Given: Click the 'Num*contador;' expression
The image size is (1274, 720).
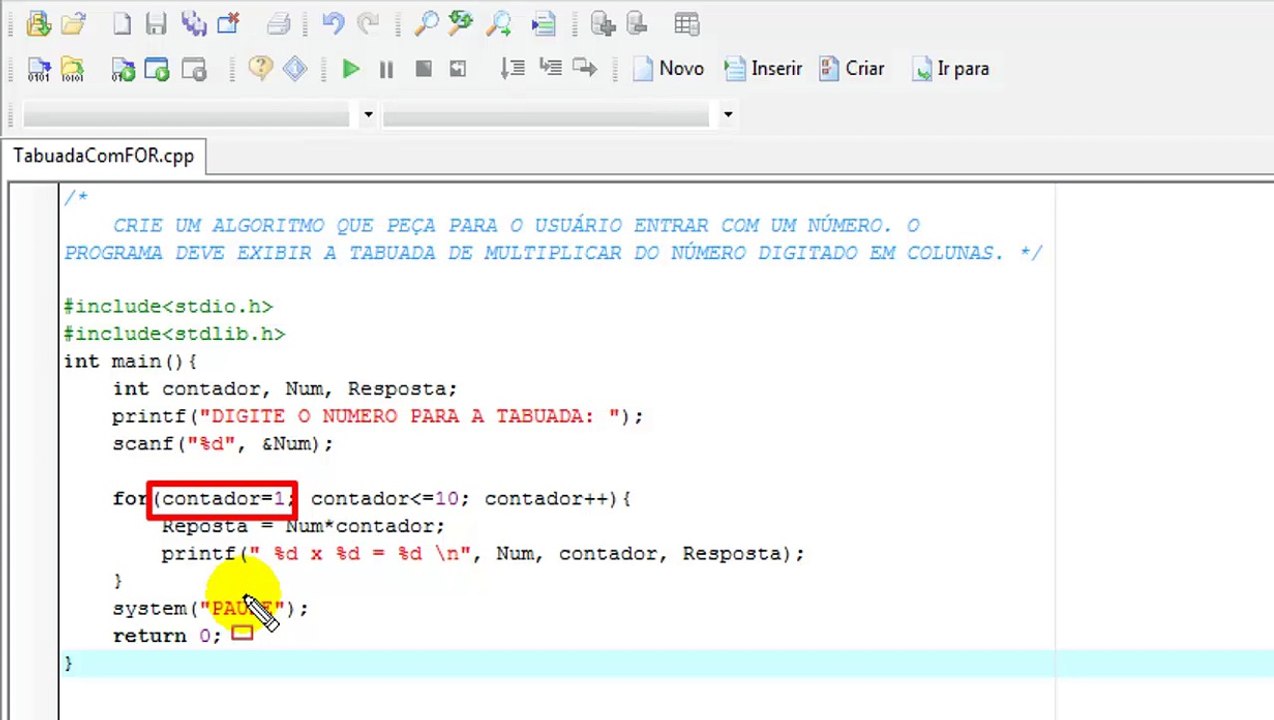Looking at the screenshot, I should tap(365, 526).
